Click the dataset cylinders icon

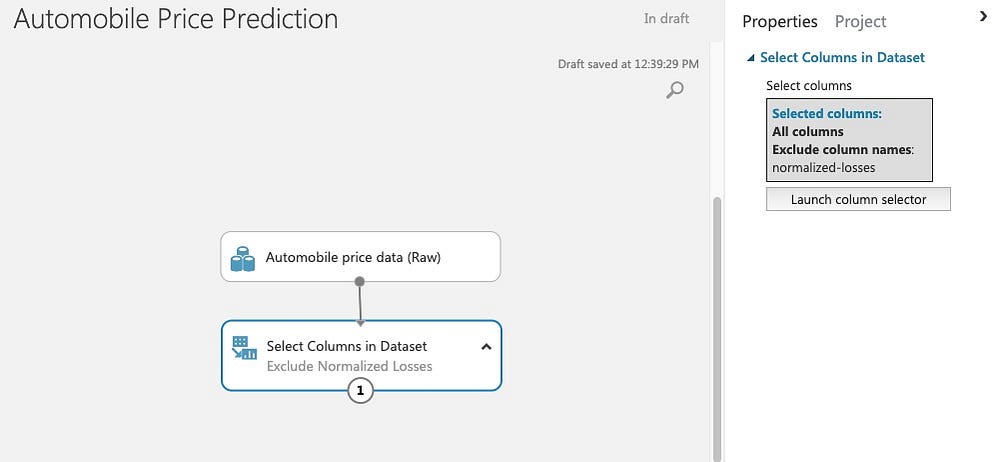pyautogui.click(x=242, y=259)
